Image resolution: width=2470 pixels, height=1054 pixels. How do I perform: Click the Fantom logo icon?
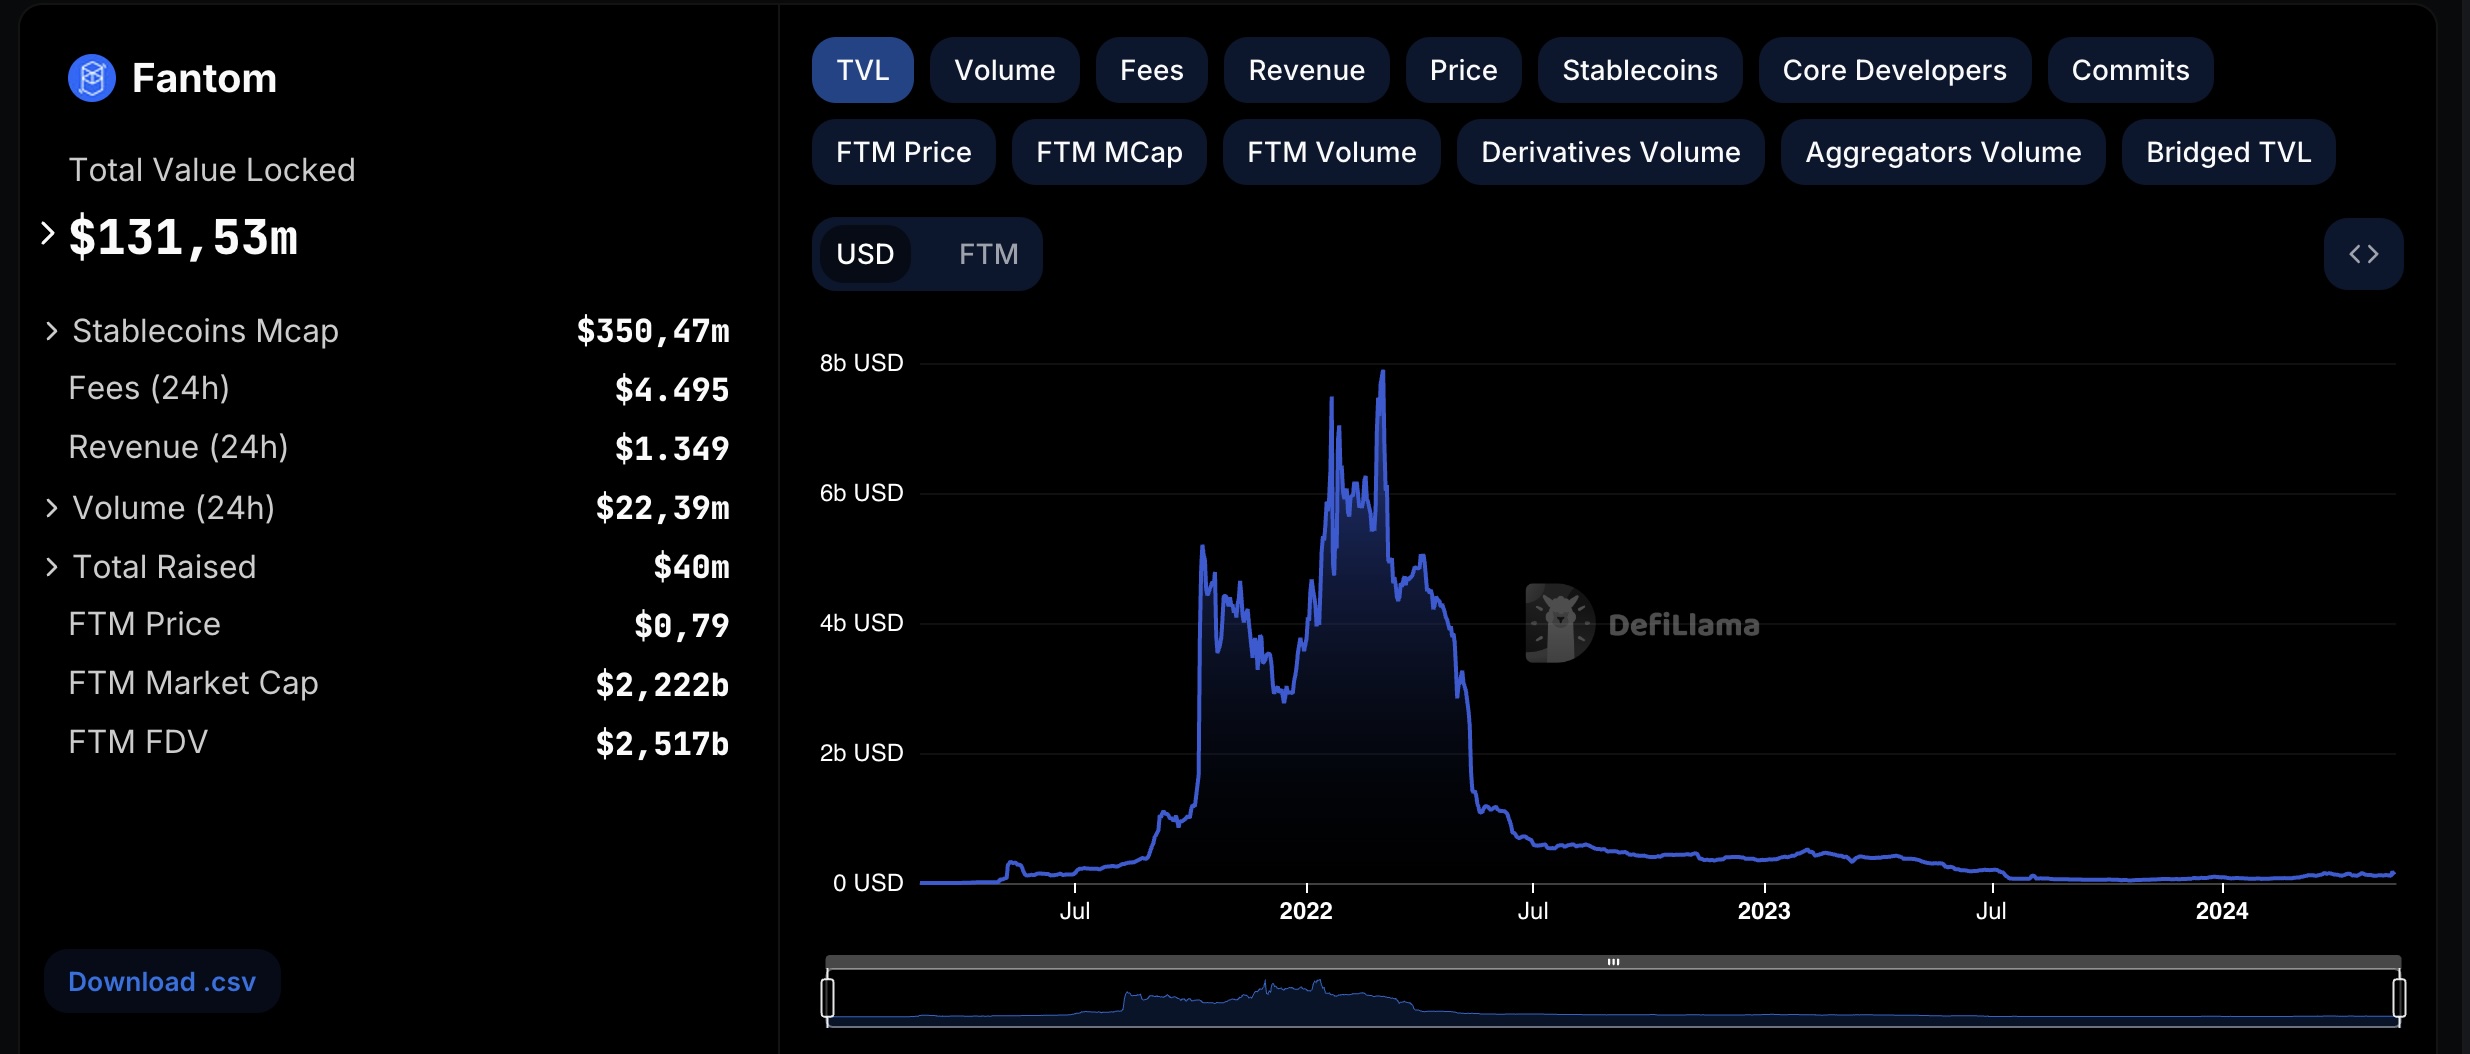coord(91,78)
